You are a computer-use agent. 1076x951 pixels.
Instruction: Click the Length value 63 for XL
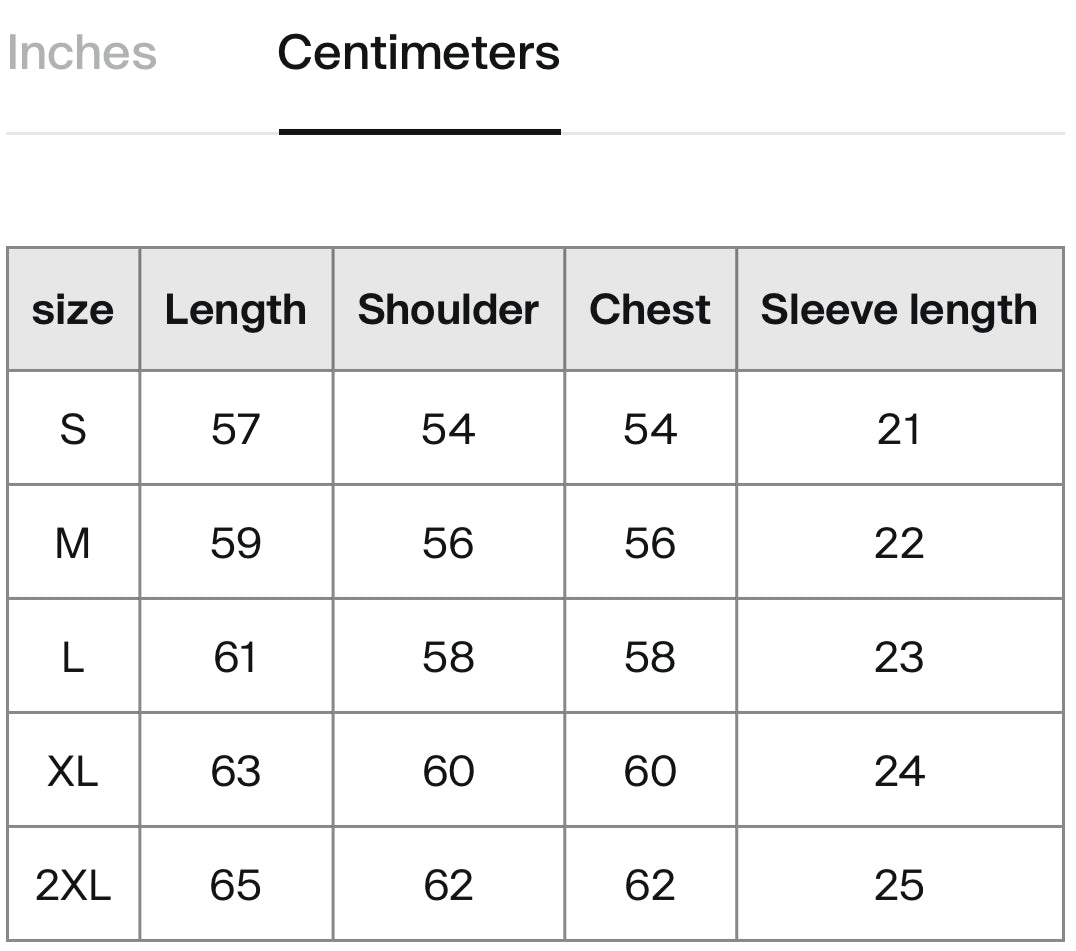tap(235, 771)
